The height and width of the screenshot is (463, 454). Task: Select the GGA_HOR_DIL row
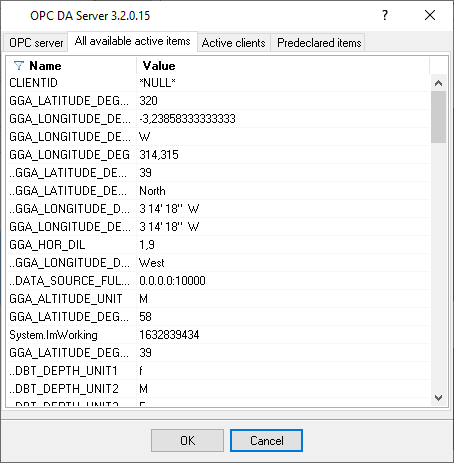[219, 245]
